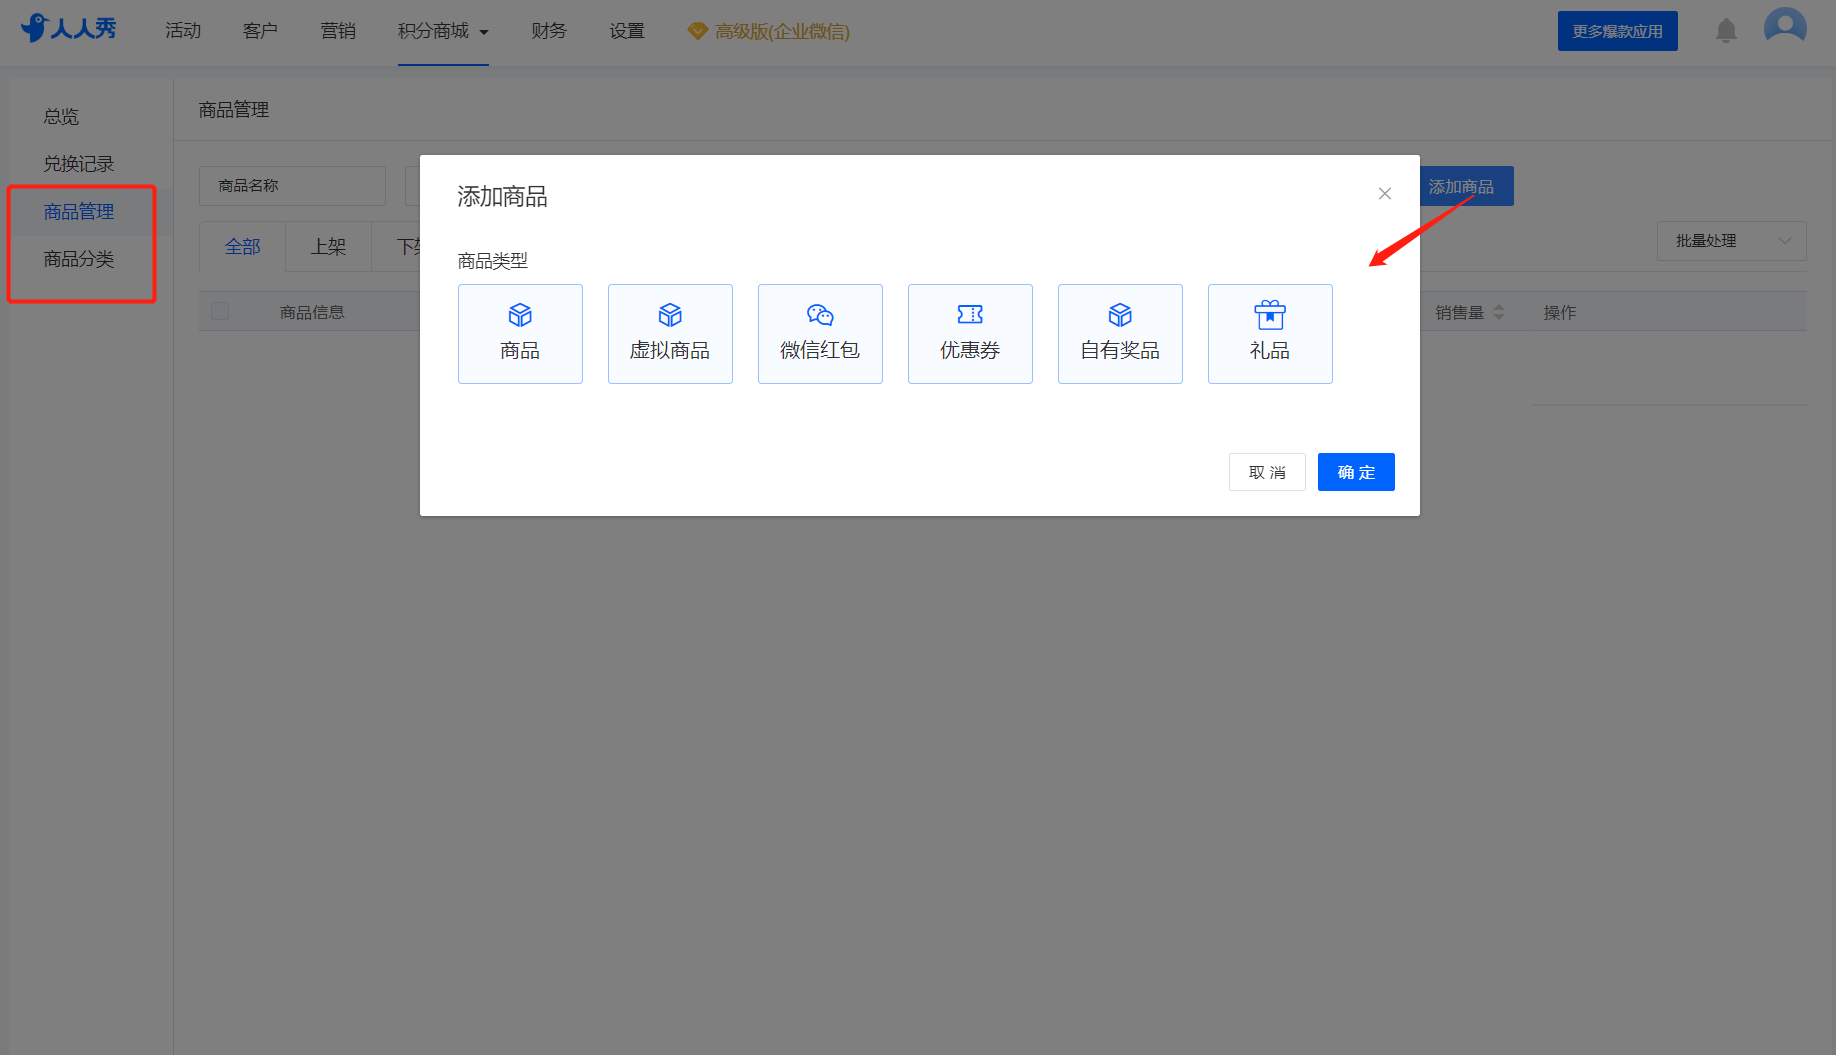Click the 操作 column header

click(1559, 313)
